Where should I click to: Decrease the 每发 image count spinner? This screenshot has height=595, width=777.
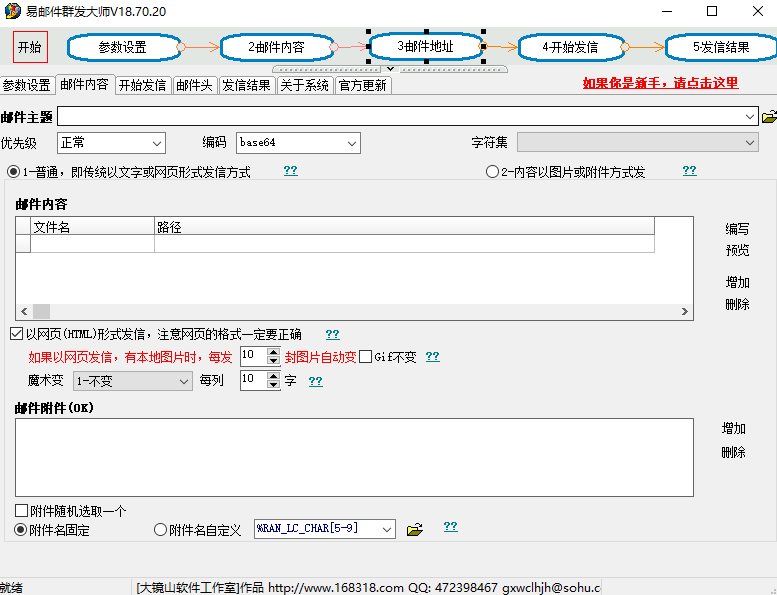click(x=273, y=361)
